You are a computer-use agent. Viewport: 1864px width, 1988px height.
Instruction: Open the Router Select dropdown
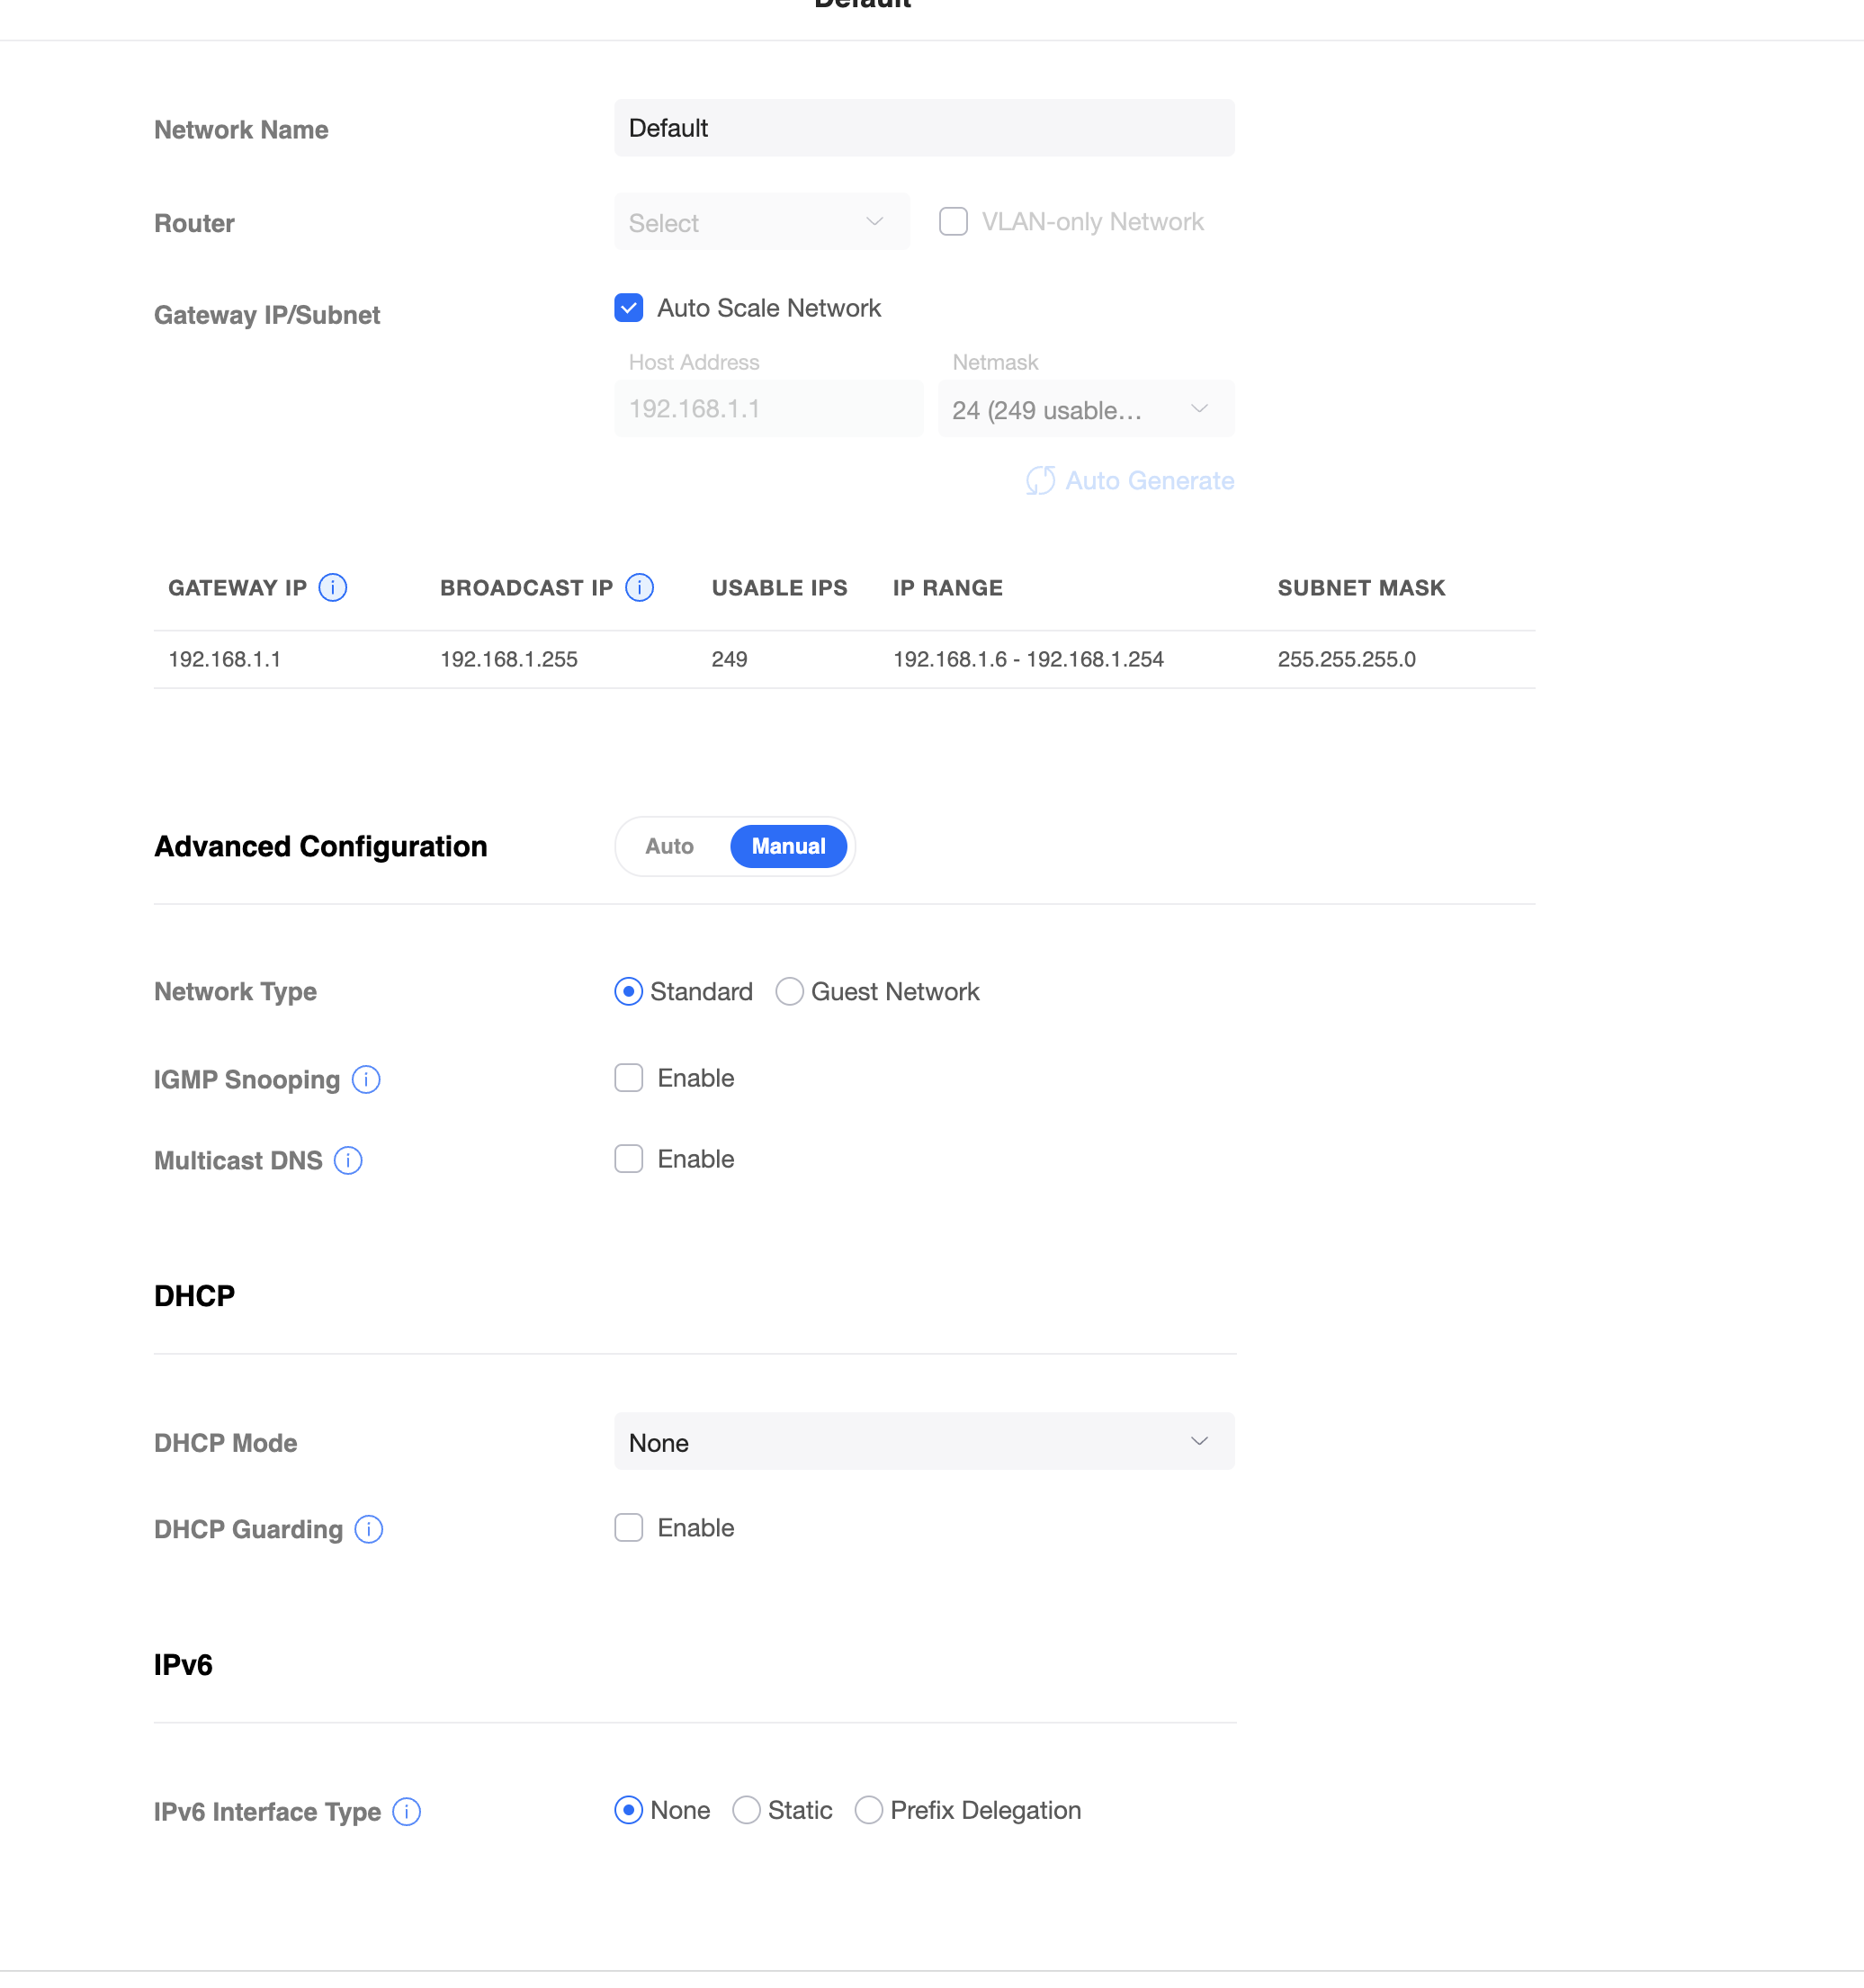761,222
